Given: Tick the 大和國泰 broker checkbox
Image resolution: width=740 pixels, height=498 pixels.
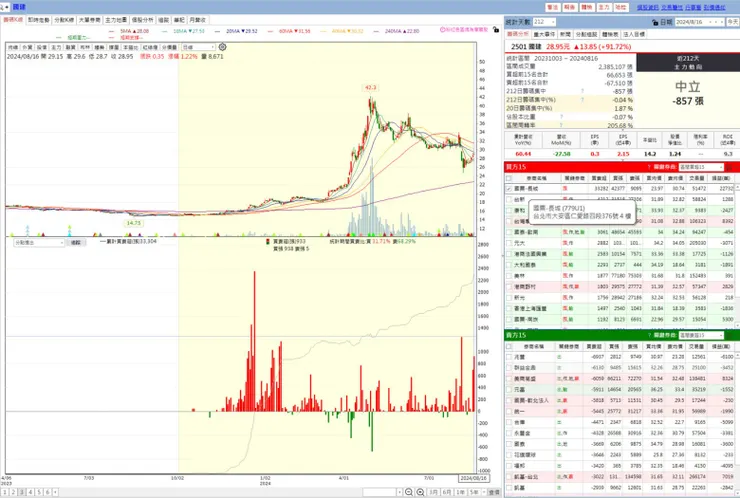Looking at the screenshot, I should click(509, 265).
